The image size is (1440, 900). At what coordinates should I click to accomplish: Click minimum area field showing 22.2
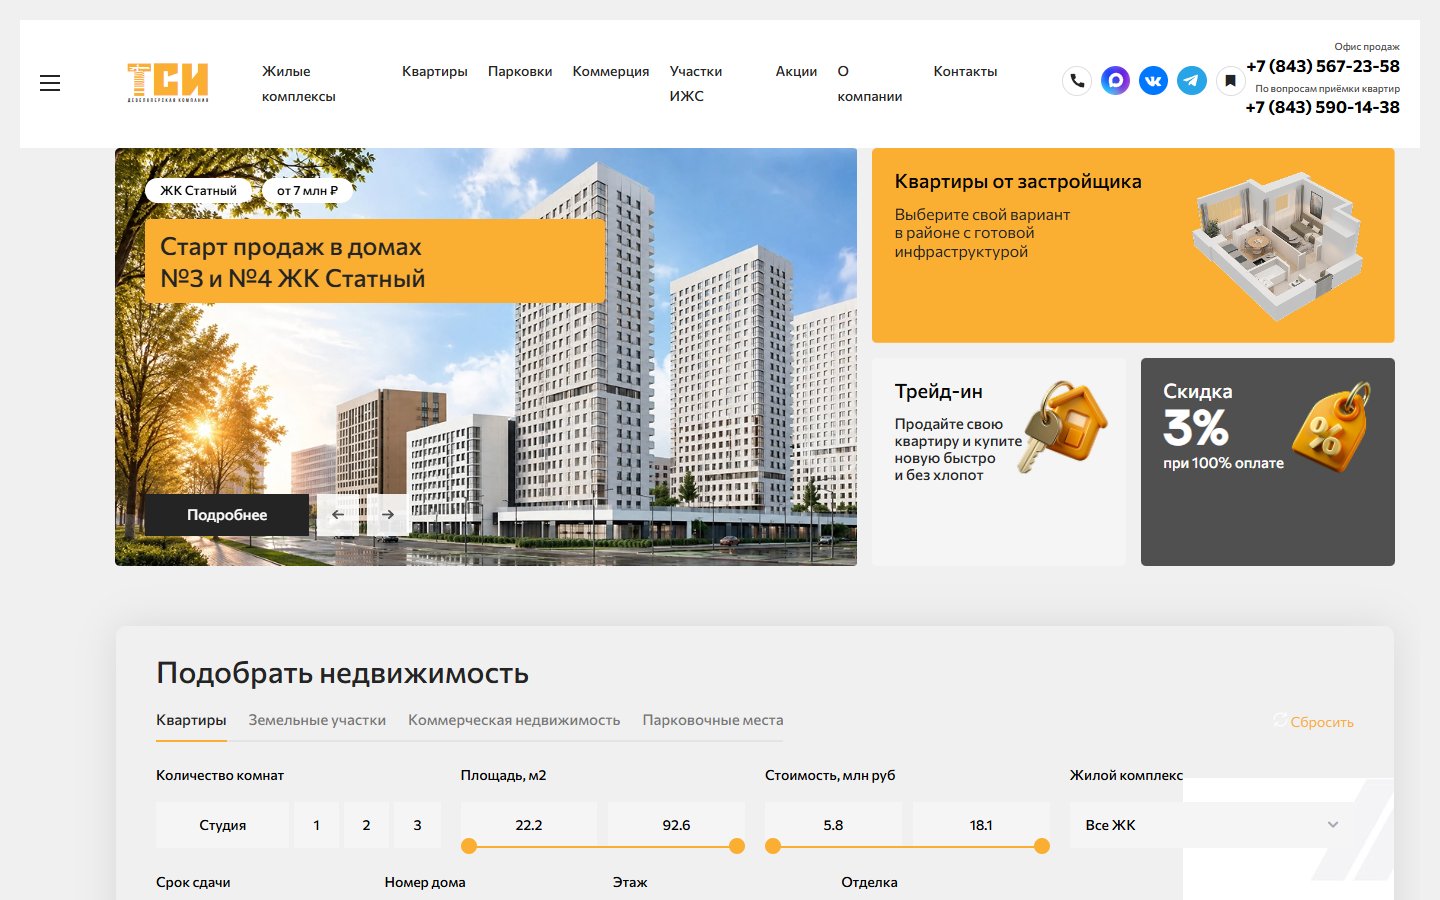pos(529,825)
